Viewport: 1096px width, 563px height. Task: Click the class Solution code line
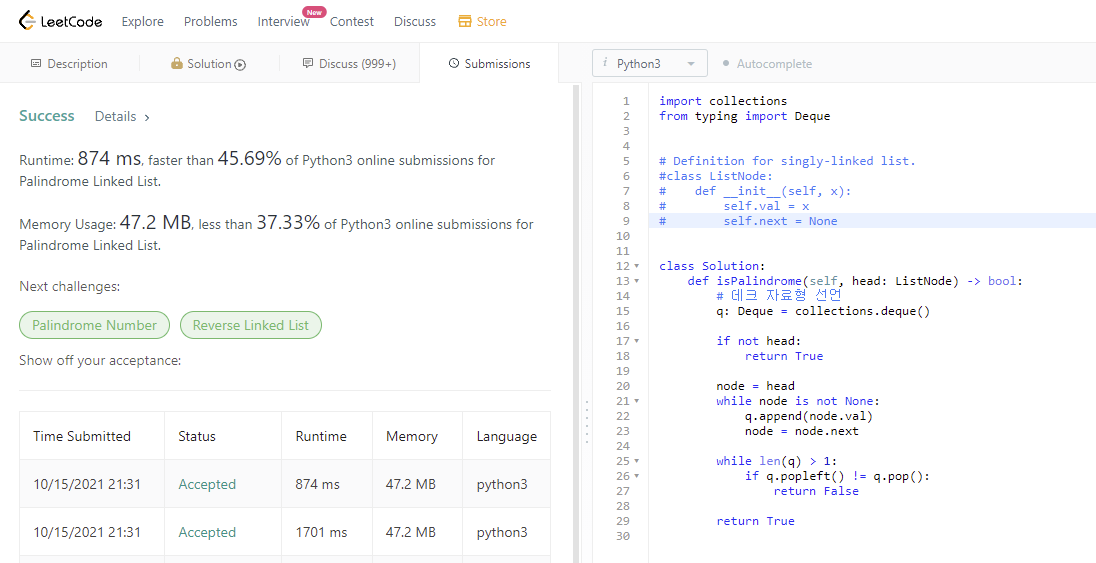pos(712,266)
